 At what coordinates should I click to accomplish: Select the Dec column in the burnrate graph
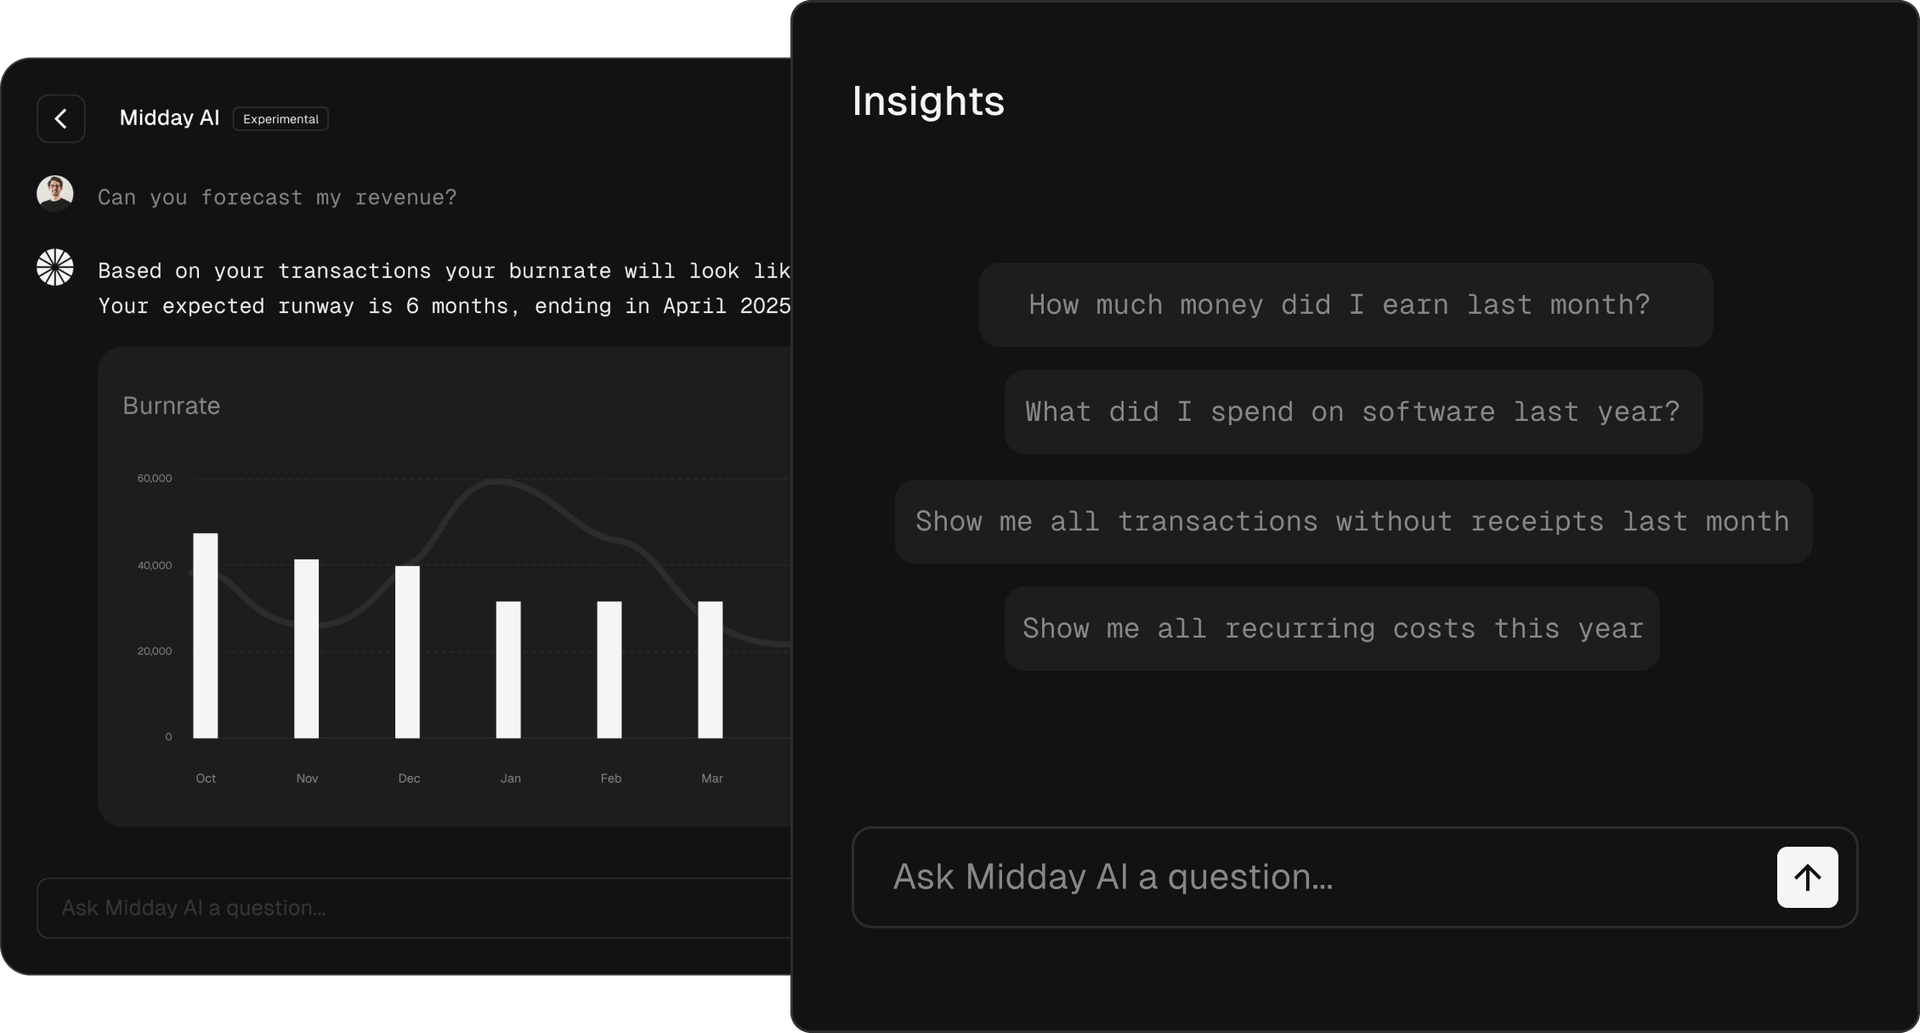pos(408,650)
